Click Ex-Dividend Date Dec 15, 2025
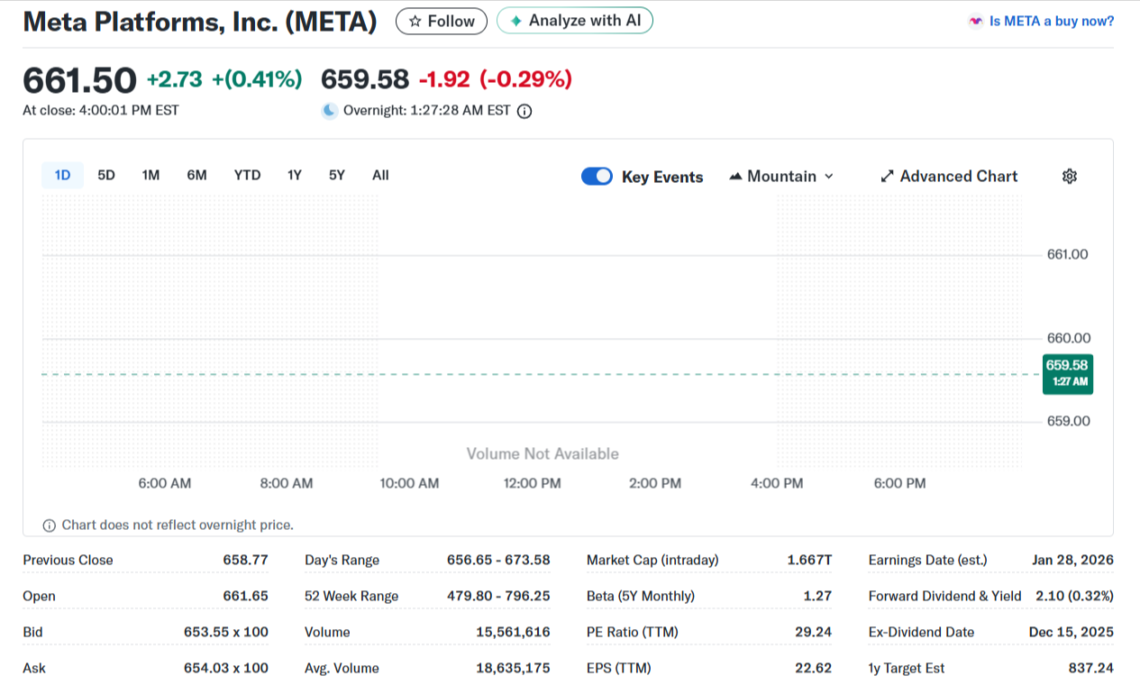 [1071, 632]
